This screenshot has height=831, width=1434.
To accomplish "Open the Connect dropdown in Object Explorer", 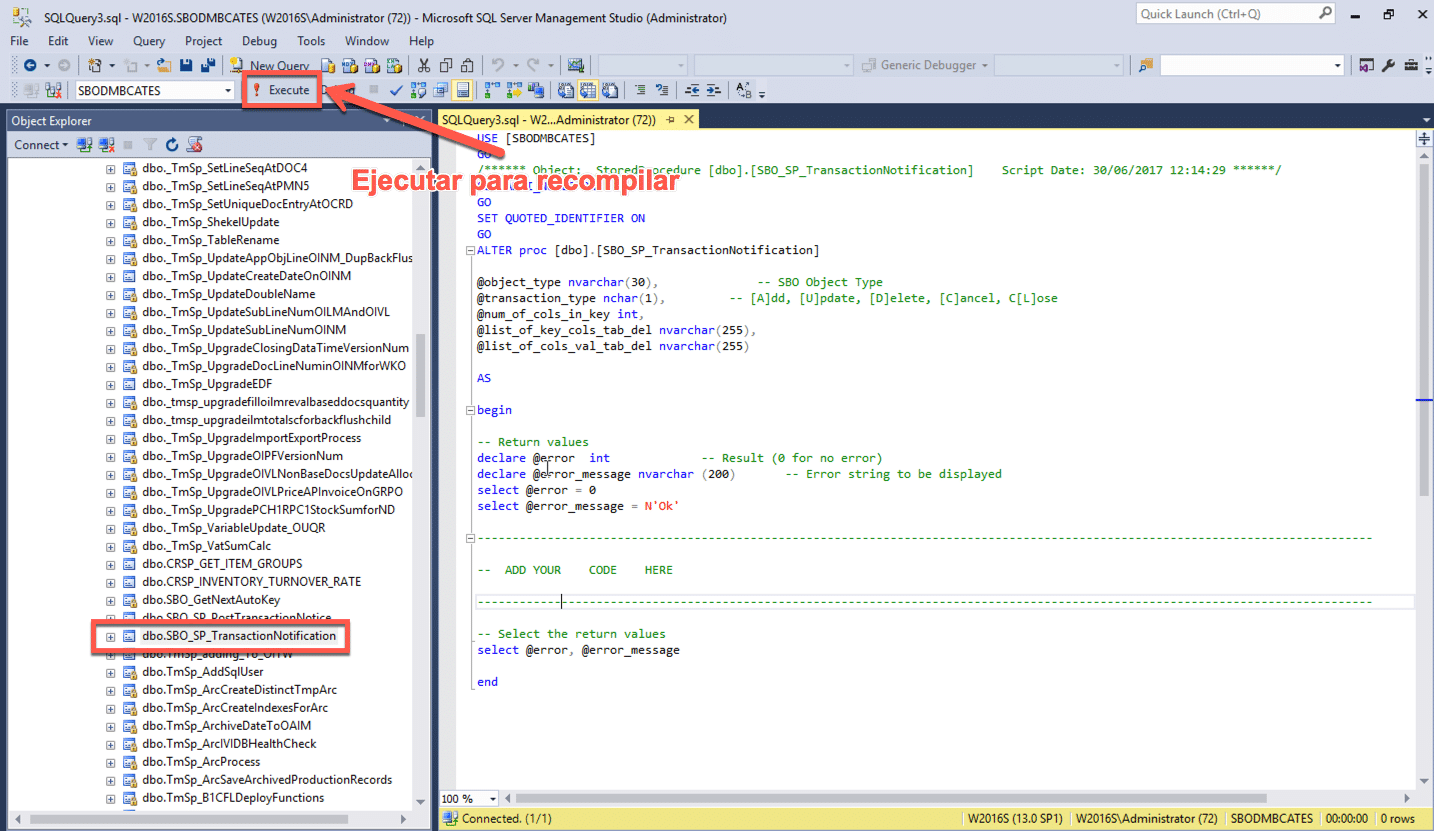I will (x=41, y=145).
